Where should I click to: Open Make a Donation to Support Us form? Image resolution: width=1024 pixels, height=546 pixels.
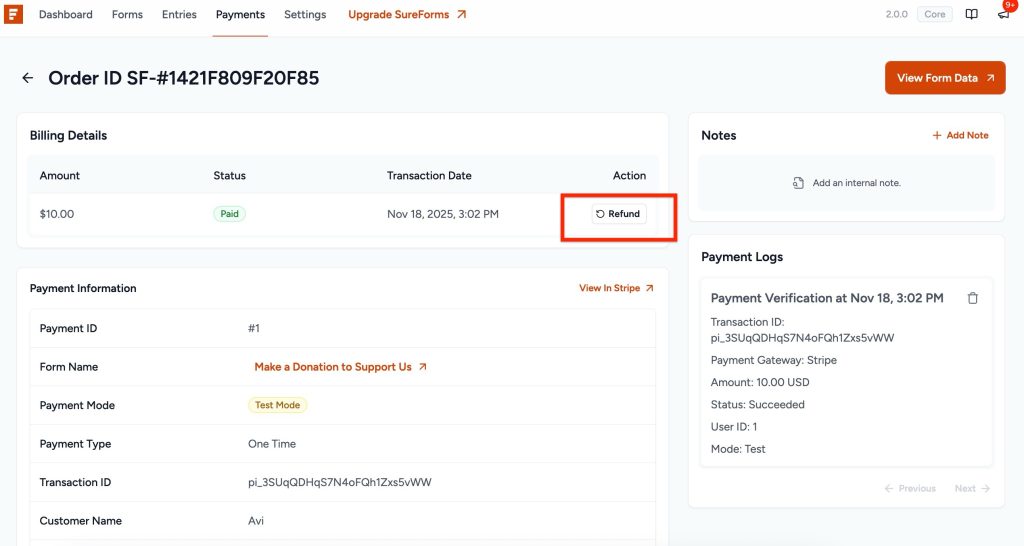click(x=340, y=367)
